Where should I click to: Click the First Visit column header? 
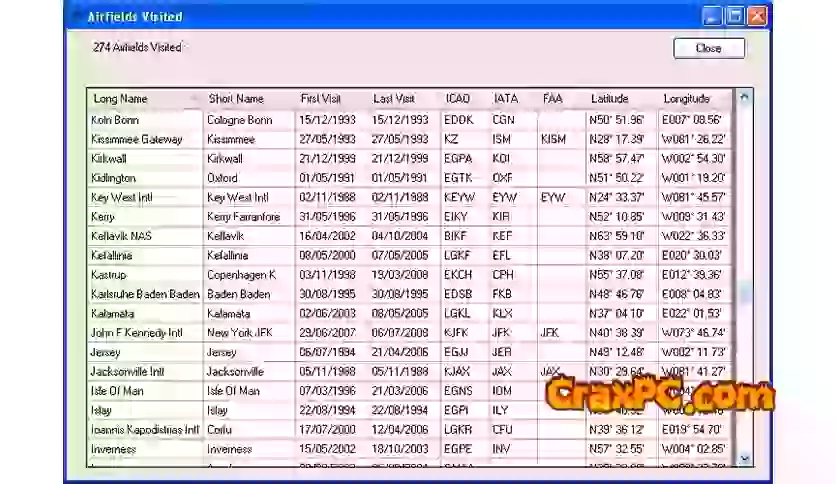pyautogui.click(x=321, y=99)
